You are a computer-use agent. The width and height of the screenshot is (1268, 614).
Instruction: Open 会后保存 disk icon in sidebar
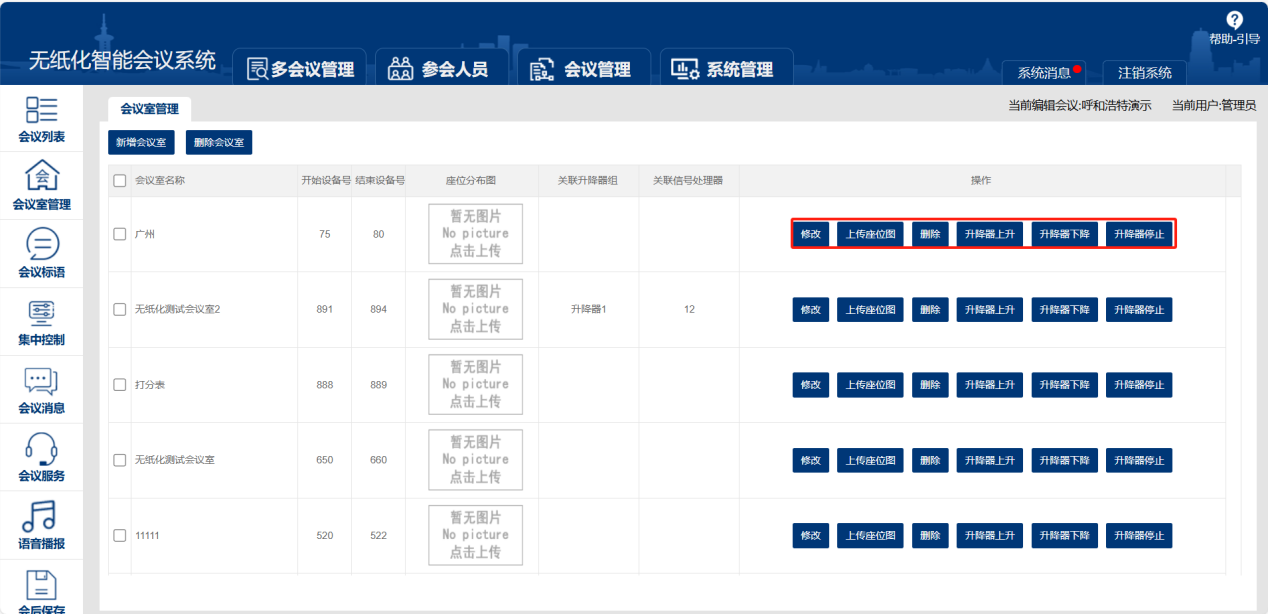pyautogui.click(x=41, y=584)
